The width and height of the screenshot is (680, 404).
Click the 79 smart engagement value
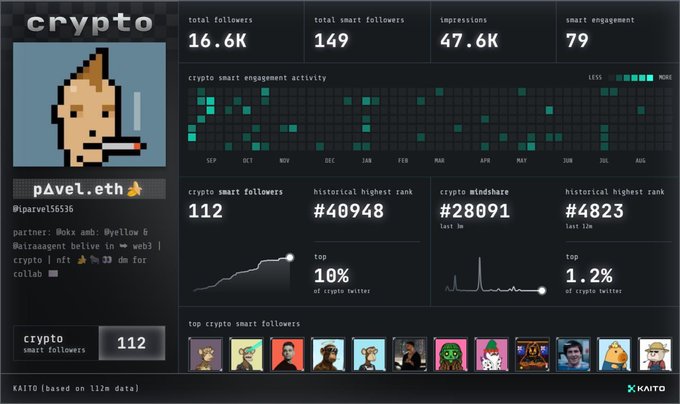coord(577,41)
